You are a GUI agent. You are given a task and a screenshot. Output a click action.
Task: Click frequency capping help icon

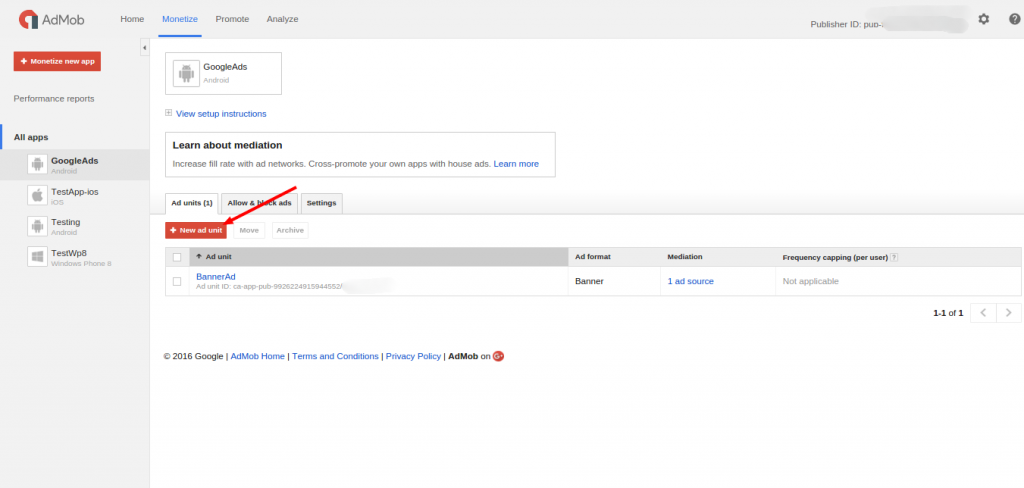coord(894,257)
